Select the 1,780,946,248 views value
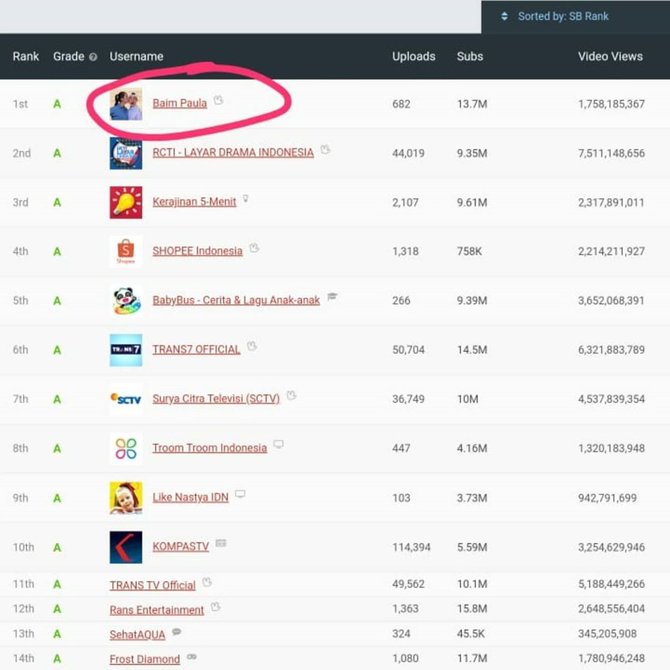The width and height of the screenshot is (670, 670). coord(611,658)
